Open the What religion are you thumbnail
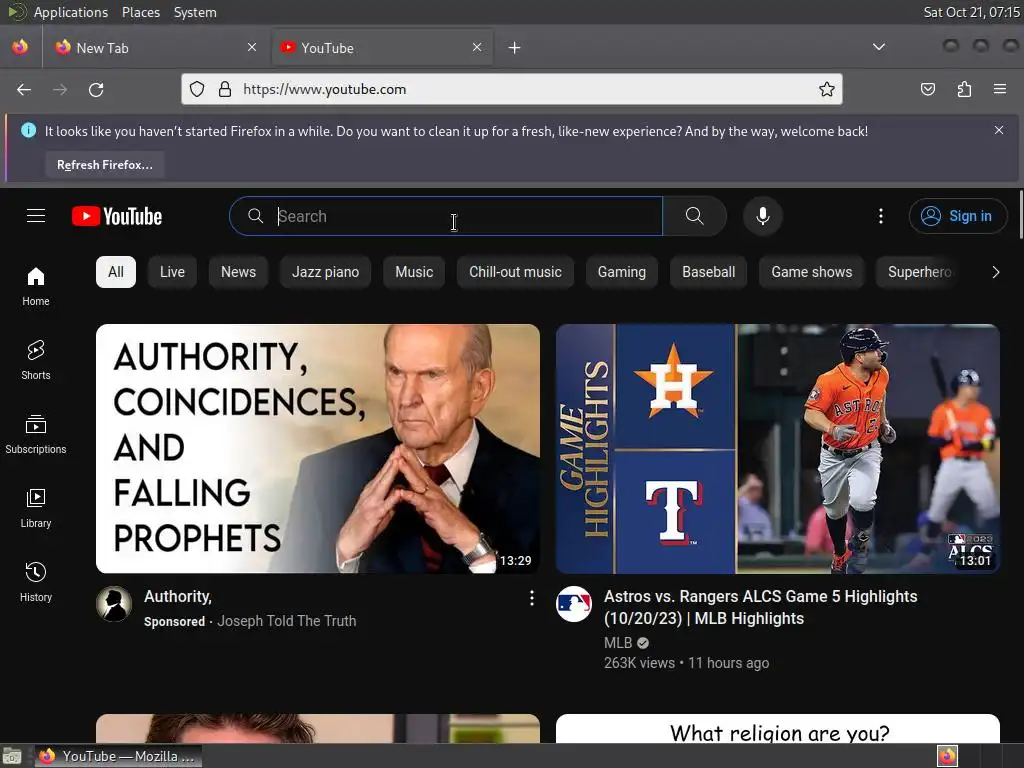Screen dimensions: 1024x768 point(778,728)
